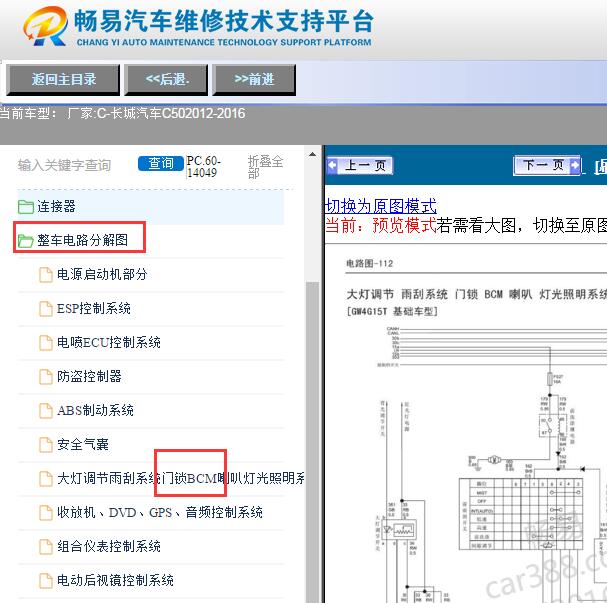Click document icon beside 防盗控制器
The height and width of the screenshot is (603, 607).
click(46, 377)
